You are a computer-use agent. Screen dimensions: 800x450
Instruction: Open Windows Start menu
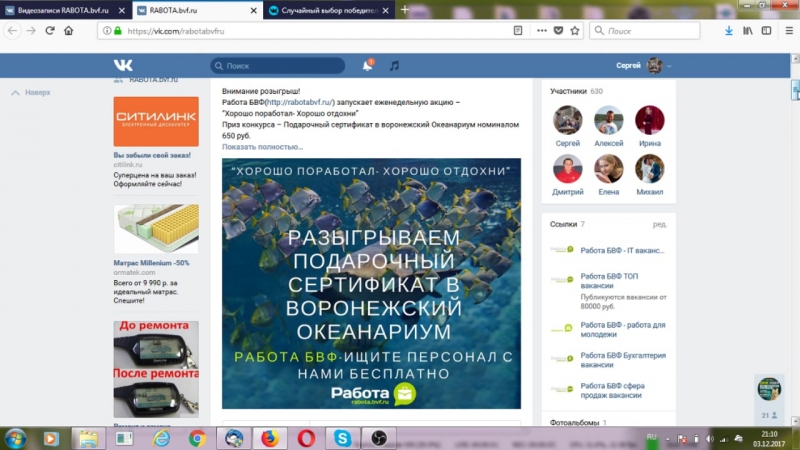[x=15, y=438]
